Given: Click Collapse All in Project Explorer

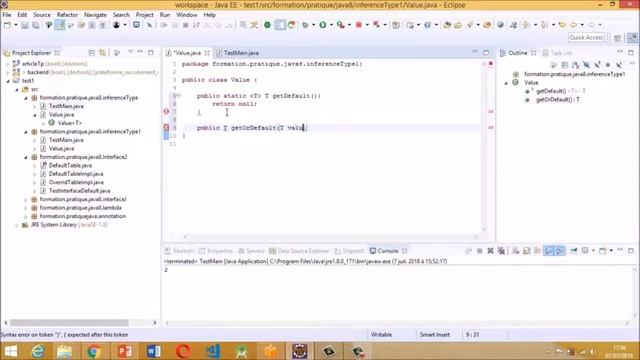Looking at the screenshot, I should click(x=91, y=53).
